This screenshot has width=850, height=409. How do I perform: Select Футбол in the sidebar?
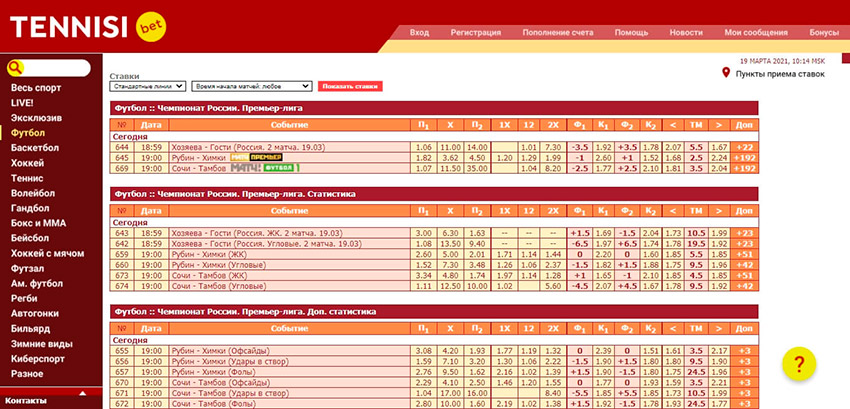28,133
